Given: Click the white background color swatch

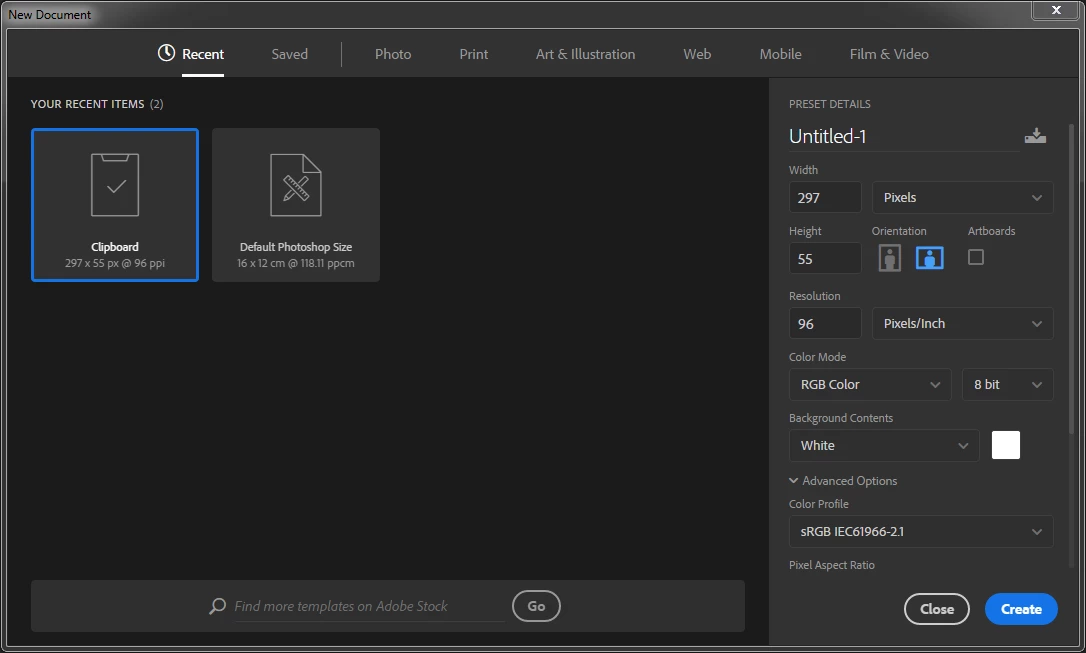Looking at the screenshot, I should (x=1006, y=445).
